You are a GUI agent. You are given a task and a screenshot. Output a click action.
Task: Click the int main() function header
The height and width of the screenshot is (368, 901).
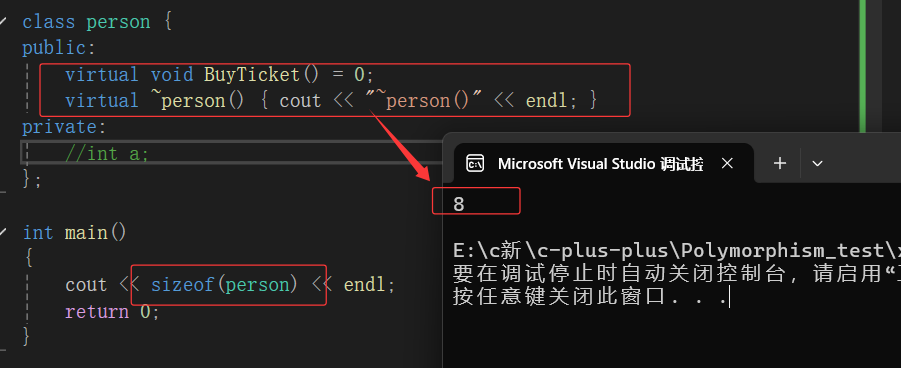point(75,233)
